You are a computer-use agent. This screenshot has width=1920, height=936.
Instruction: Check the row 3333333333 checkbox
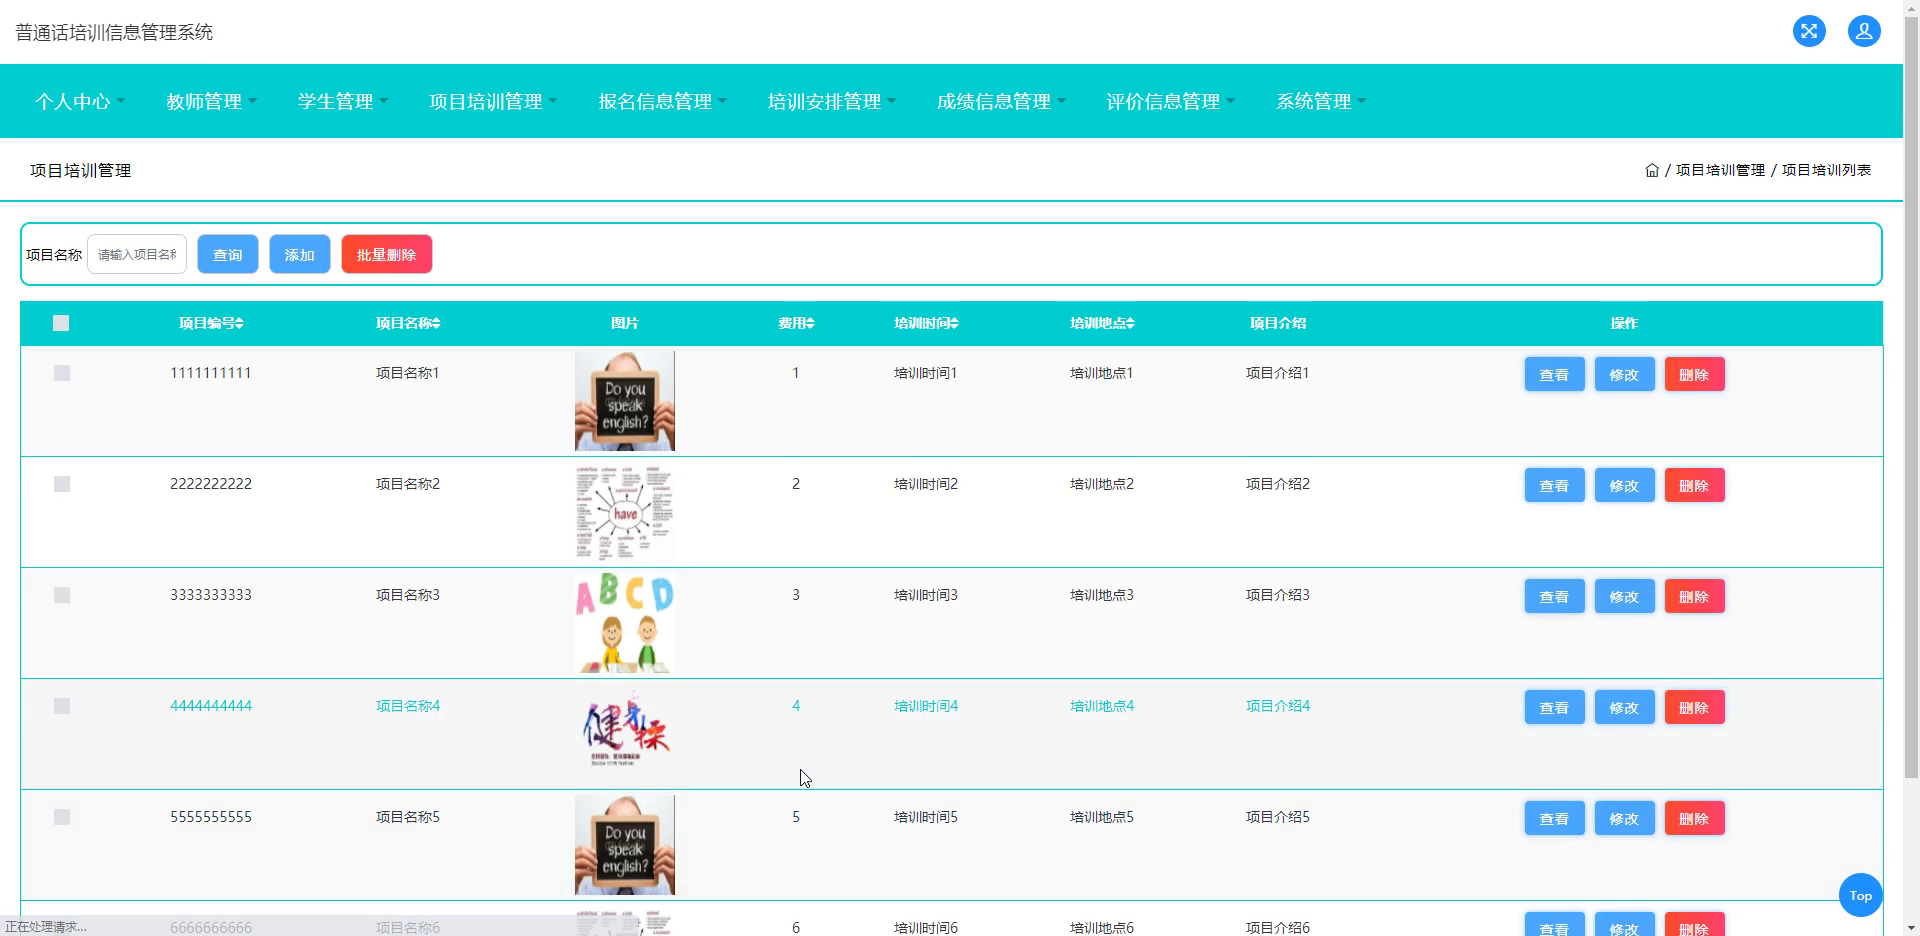[62, 595]
